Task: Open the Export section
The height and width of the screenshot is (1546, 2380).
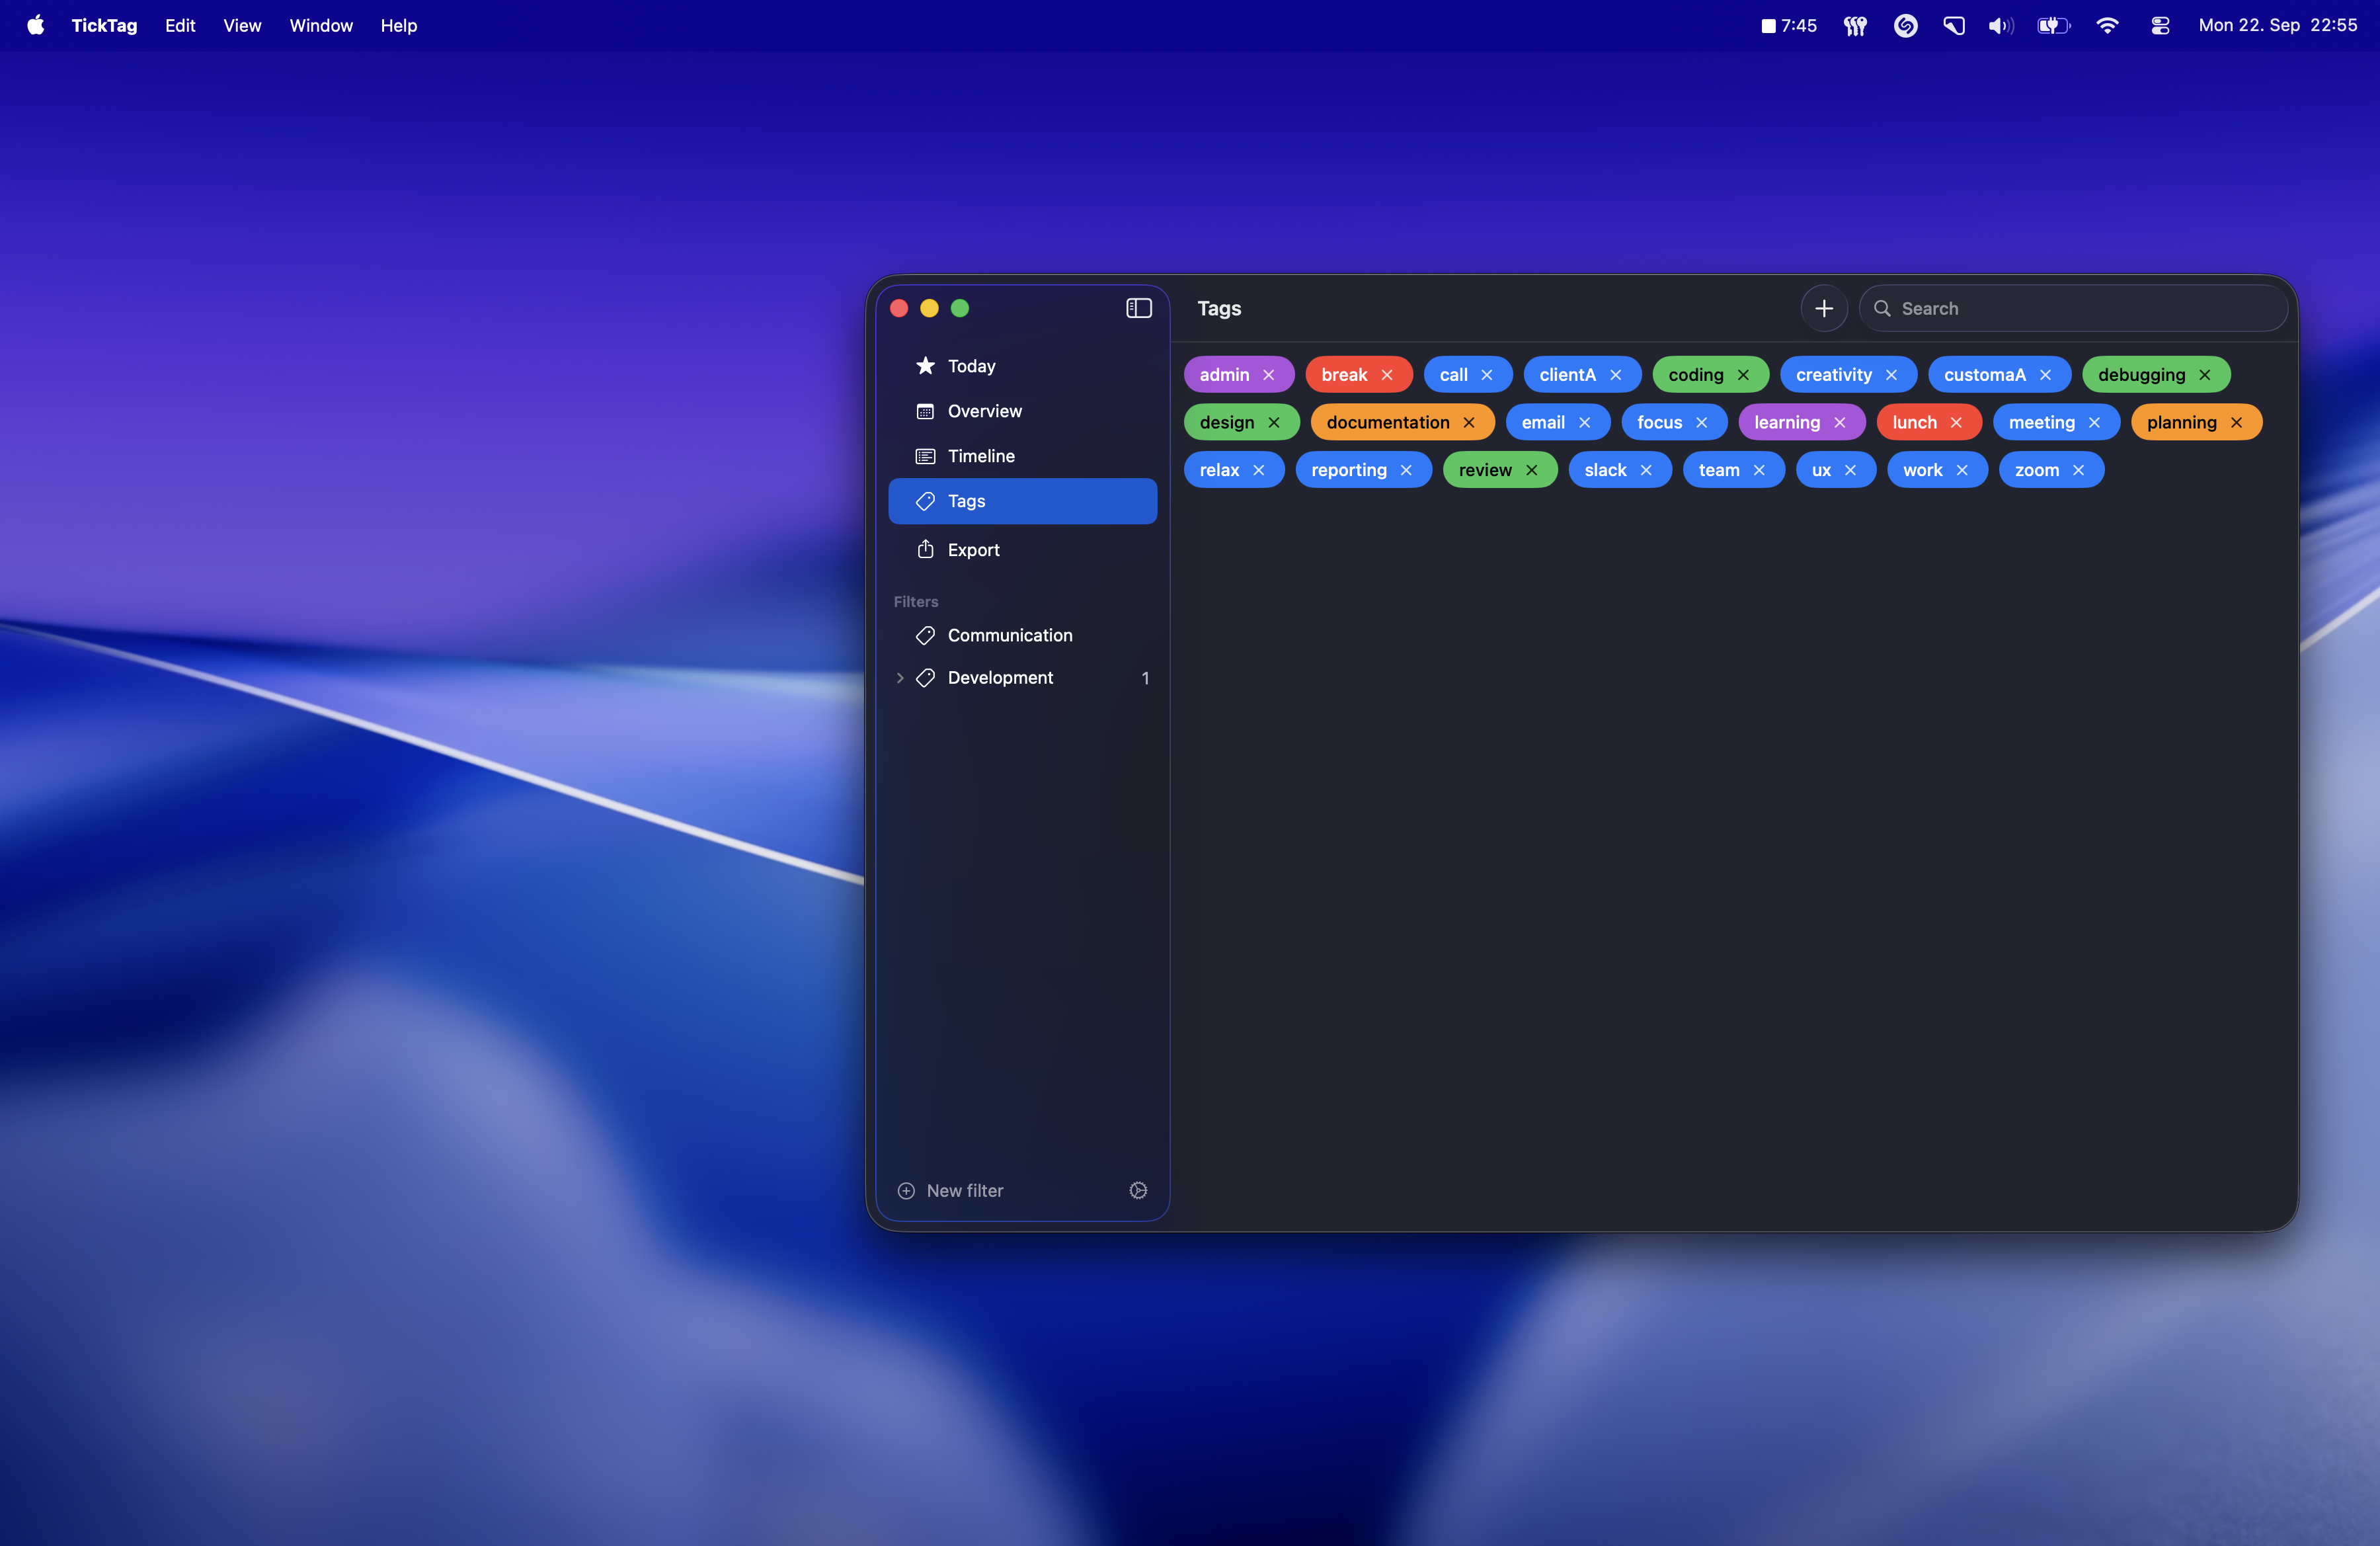Action: tap(972, 550)
